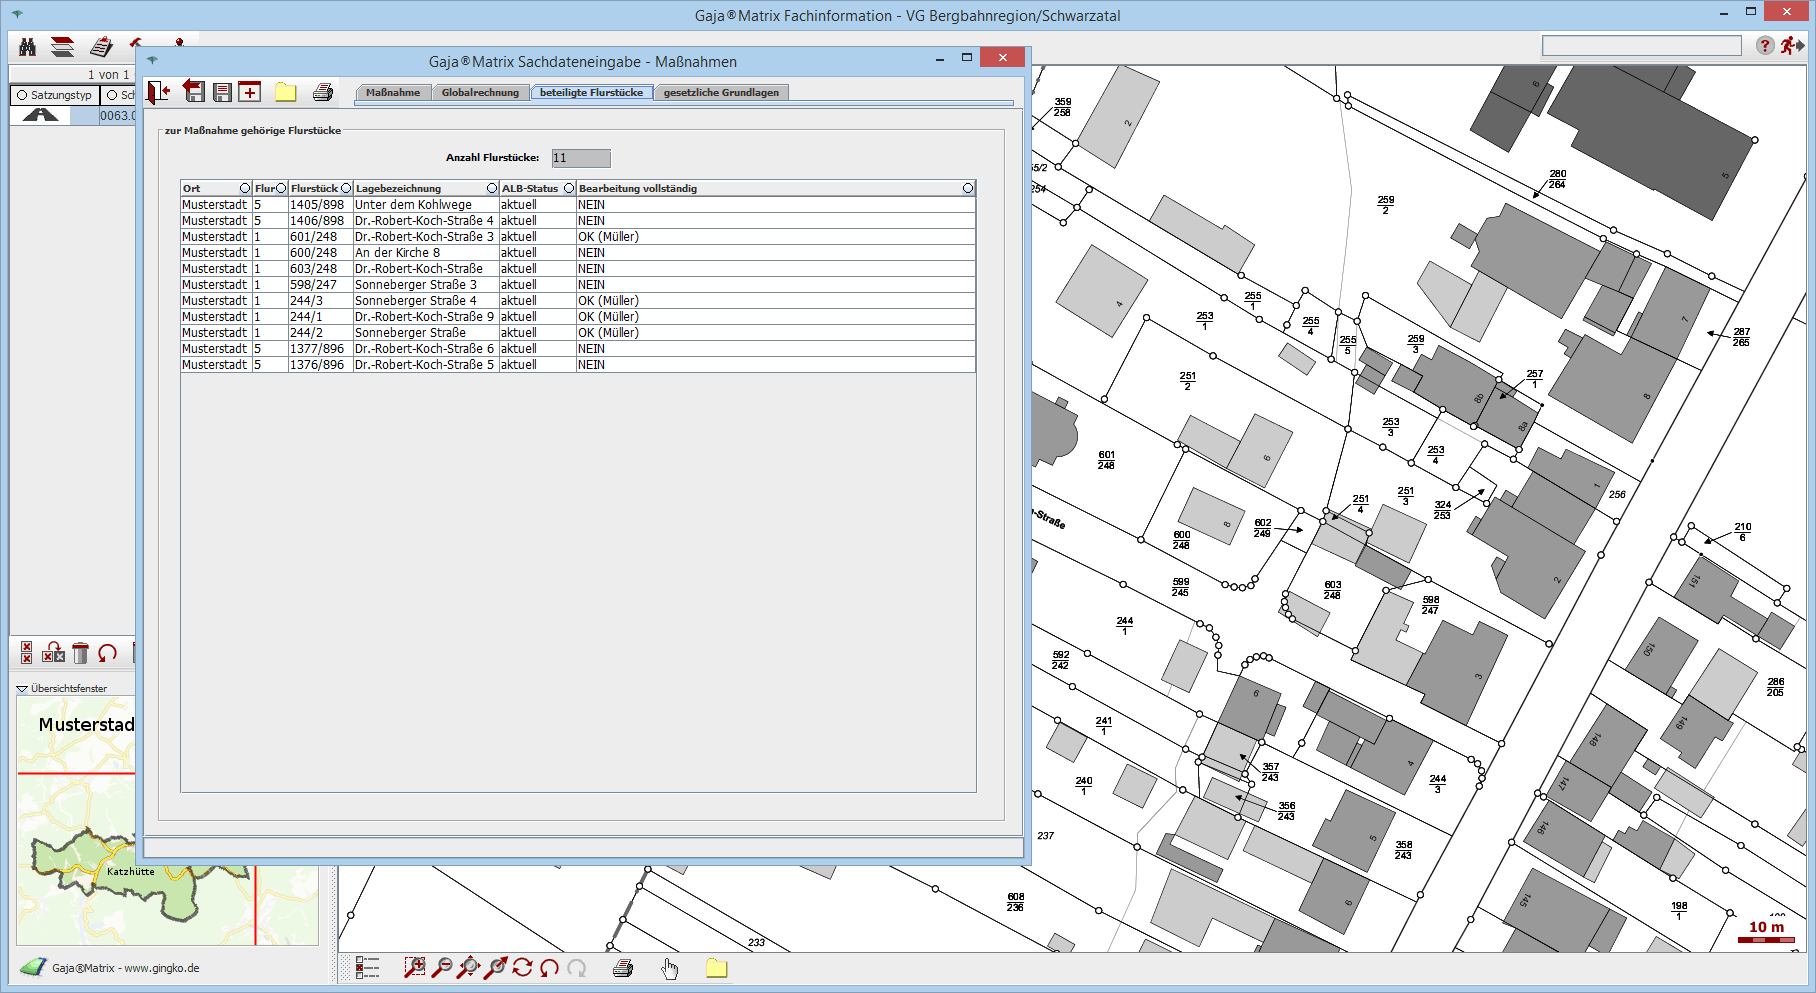
Task: Select the row with Flurstück 601/248
Action: click(313, 237)
